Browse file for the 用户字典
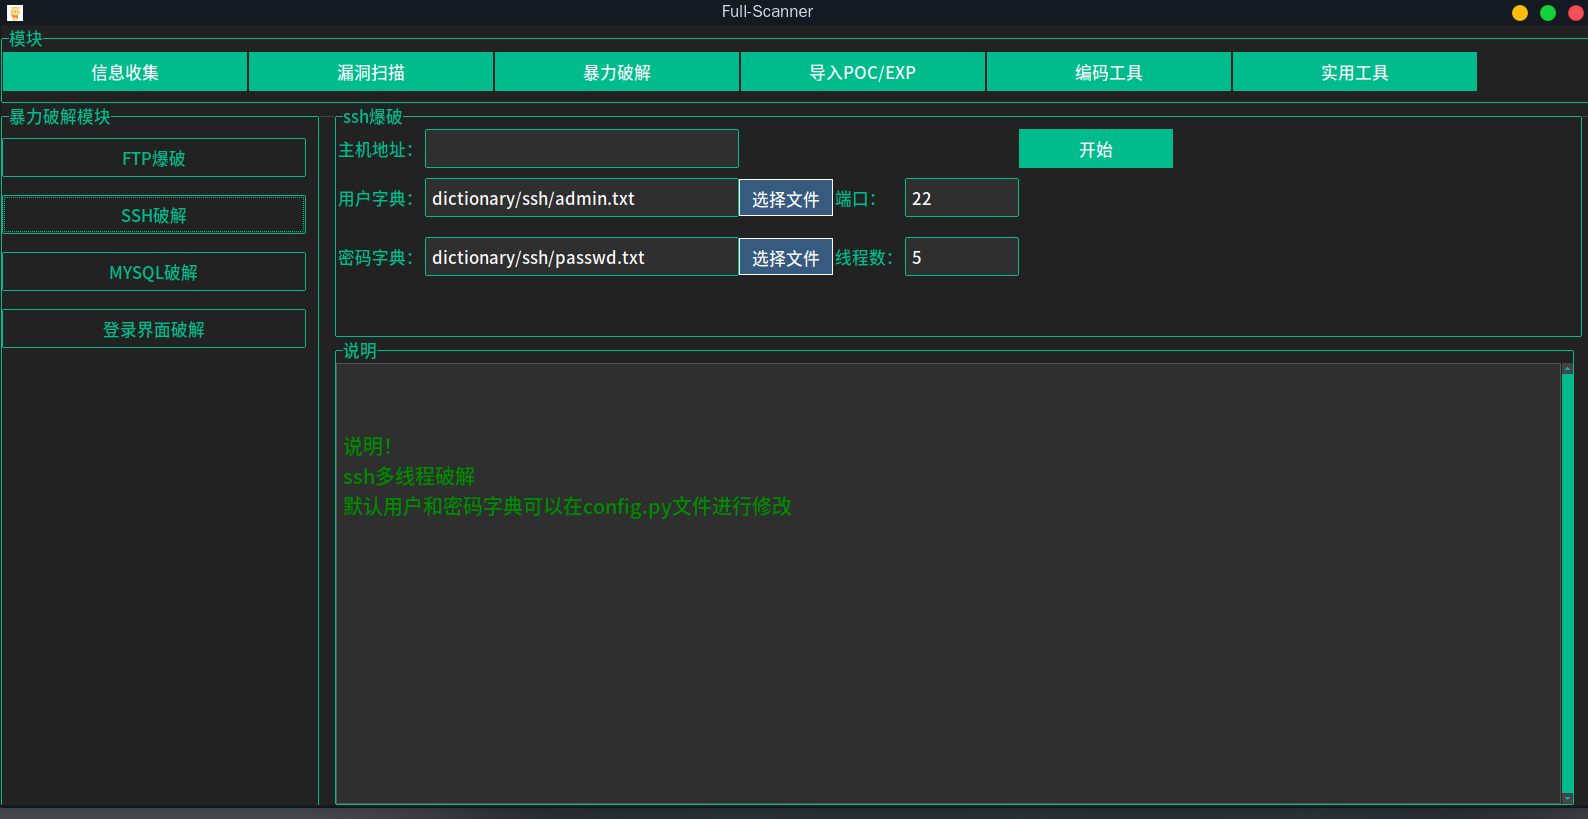 (x=785, y=199)
